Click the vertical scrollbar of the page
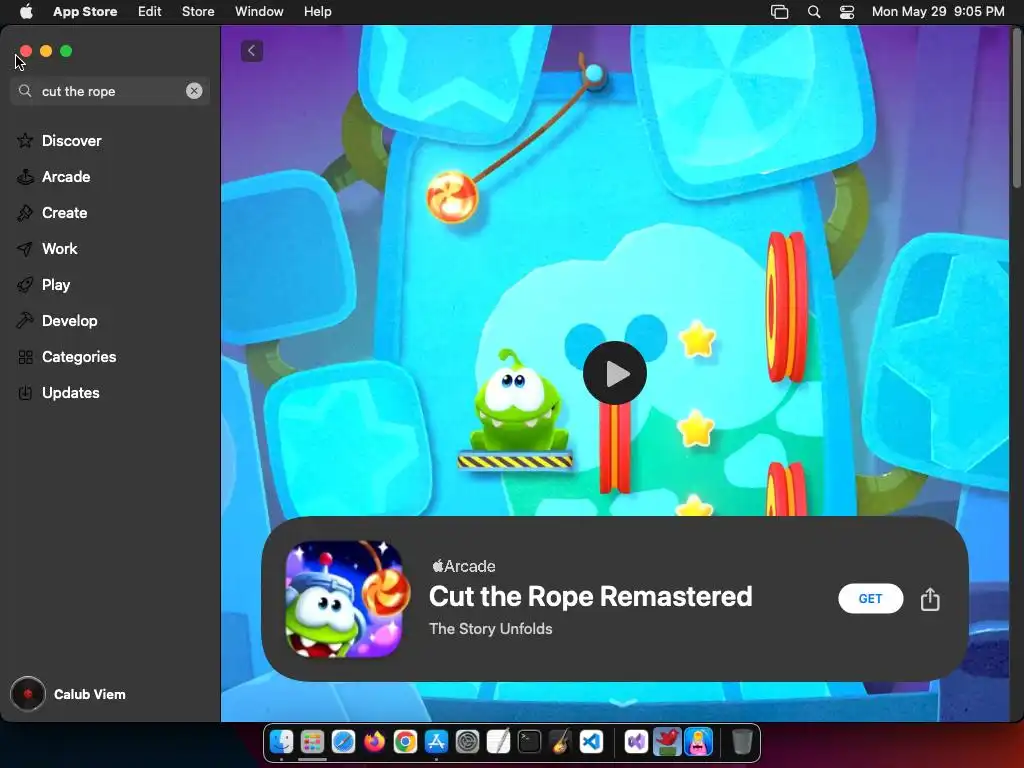1024x768 pixels. tap(1016, 108)
